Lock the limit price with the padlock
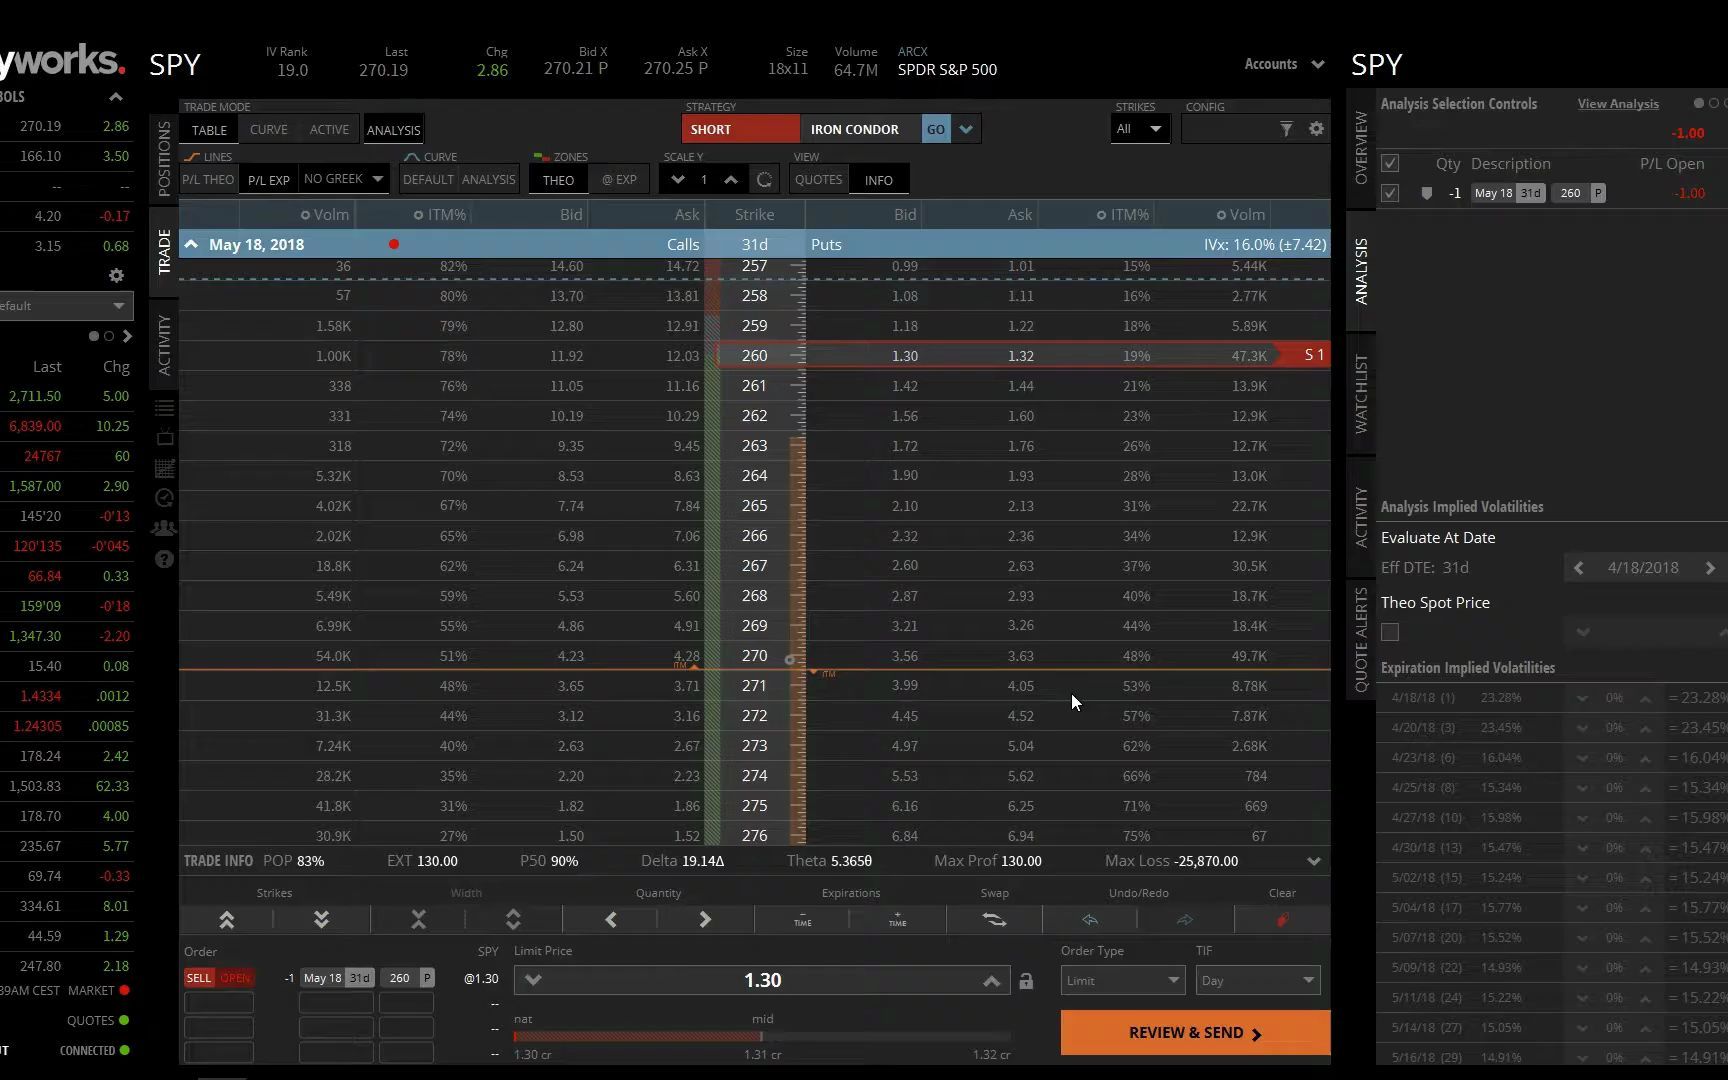Screen dimensions: 1728x1080 (x=1026, y=981)
